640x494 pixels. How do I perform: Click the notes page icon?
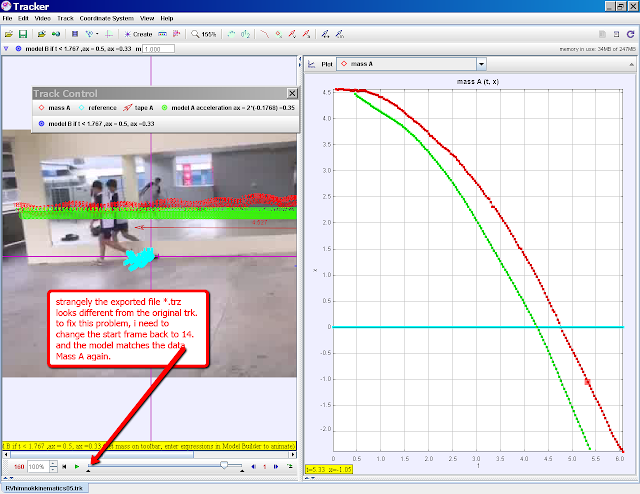pos(602,34)
